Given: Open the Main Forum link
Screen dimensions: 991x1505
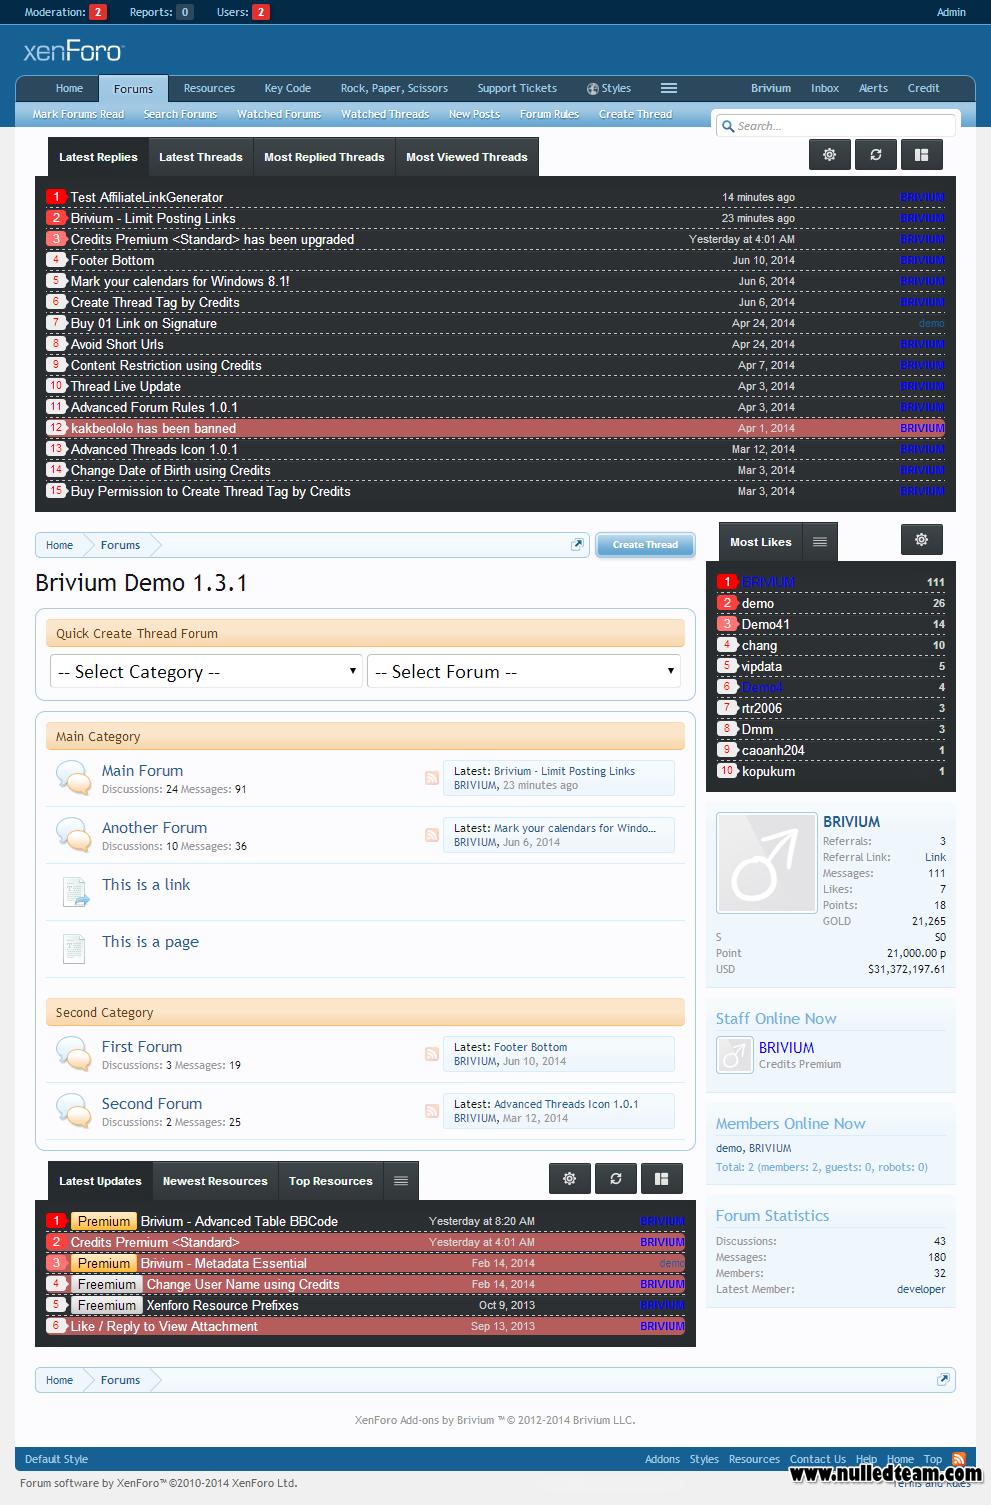Looking at the screenshot, I should click(x=142, y=771).
